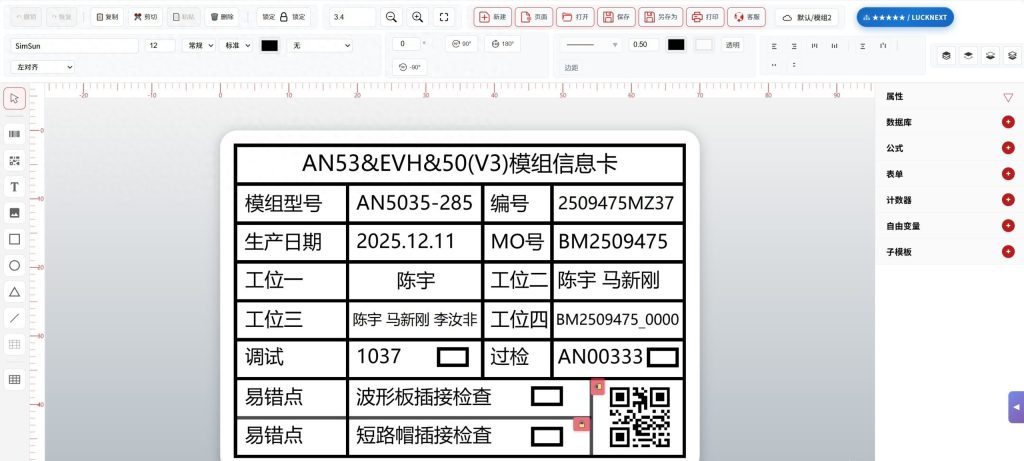Click checkbox next to AN00333

(663, 357)
